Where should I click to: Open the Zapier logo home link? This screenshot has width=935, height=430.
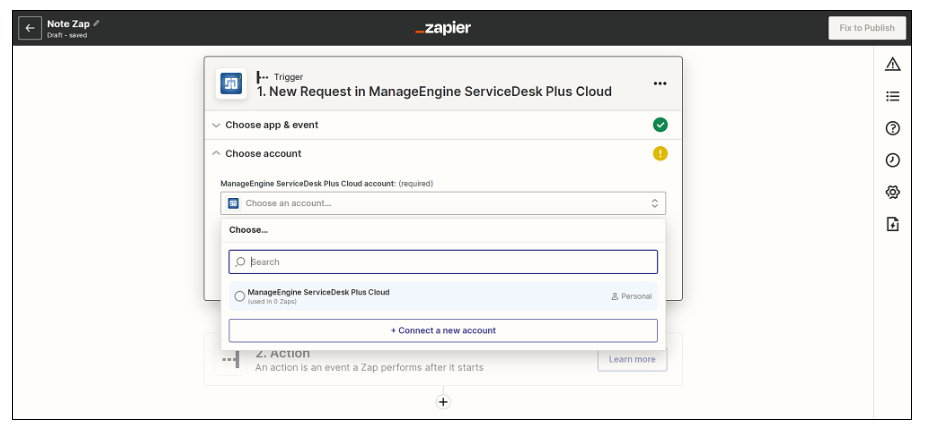(x=443, y=28)
